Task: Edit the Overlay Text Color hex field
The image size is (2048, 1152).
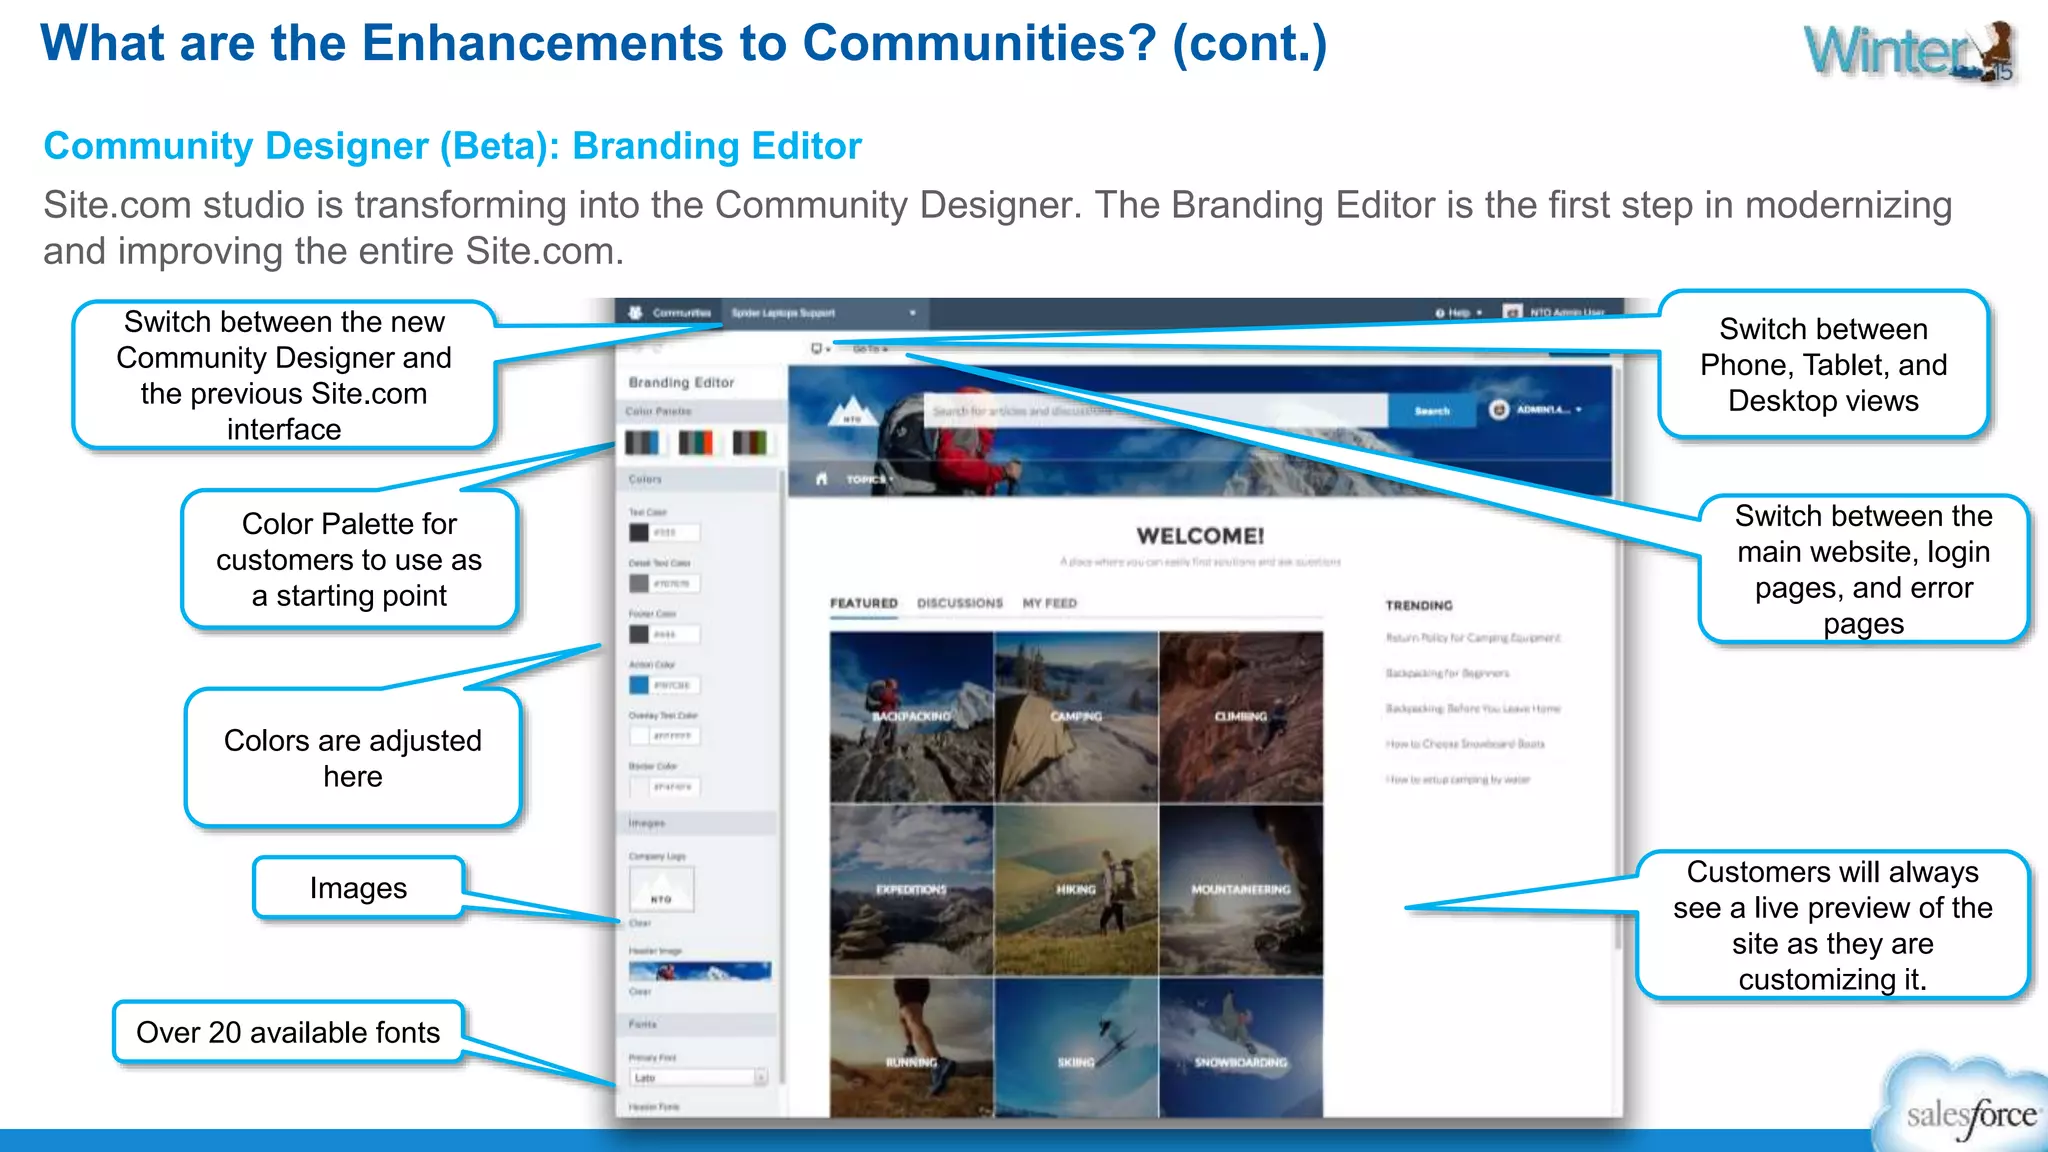Action: click(675, 736)
